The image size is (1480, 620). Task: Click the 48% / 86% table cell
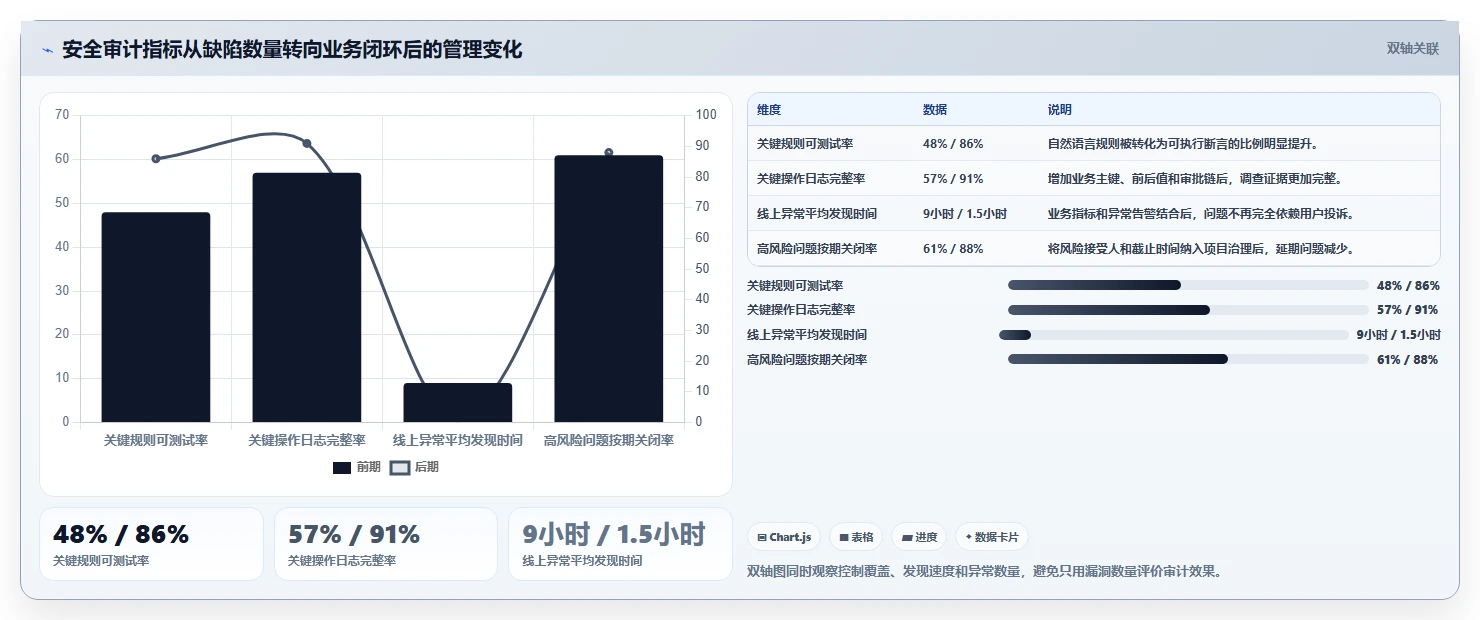[953, 144]
